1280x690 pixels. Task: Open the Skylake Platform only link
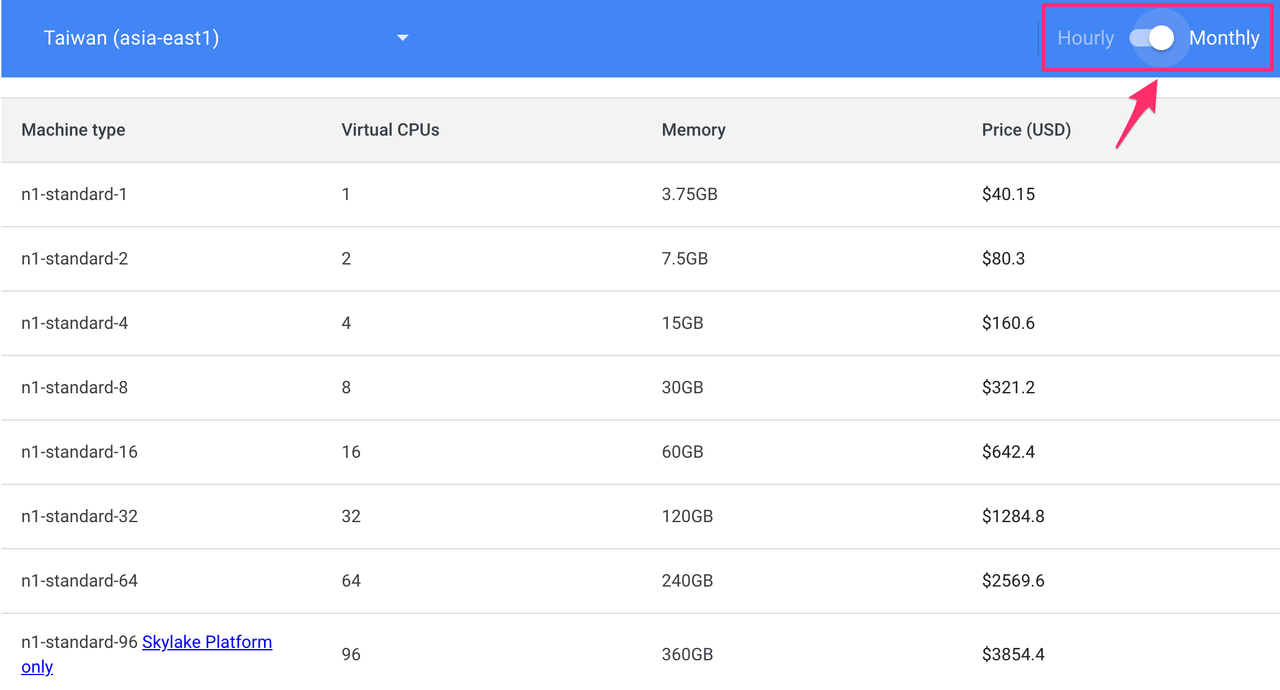click(207, 642)
